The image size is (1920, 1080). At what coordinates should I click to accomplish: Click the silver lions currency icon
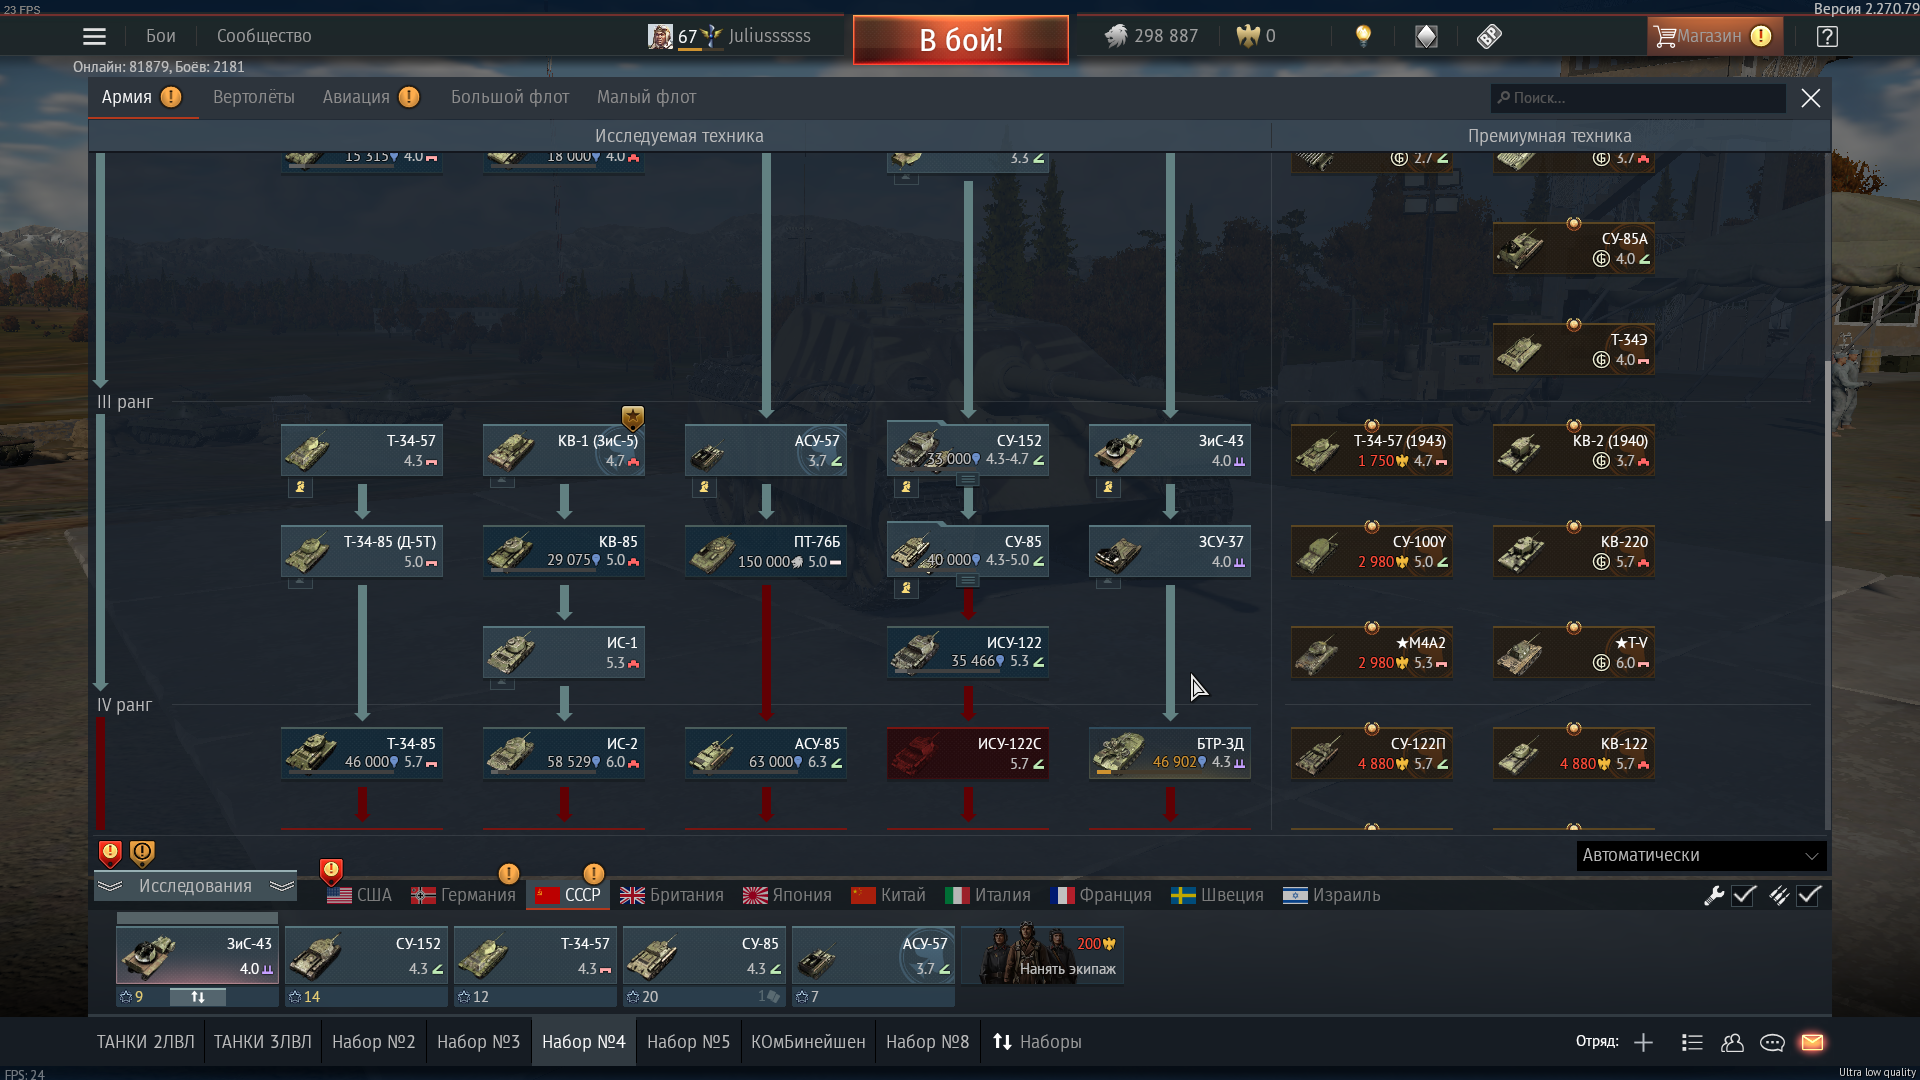click(1115, 36)
